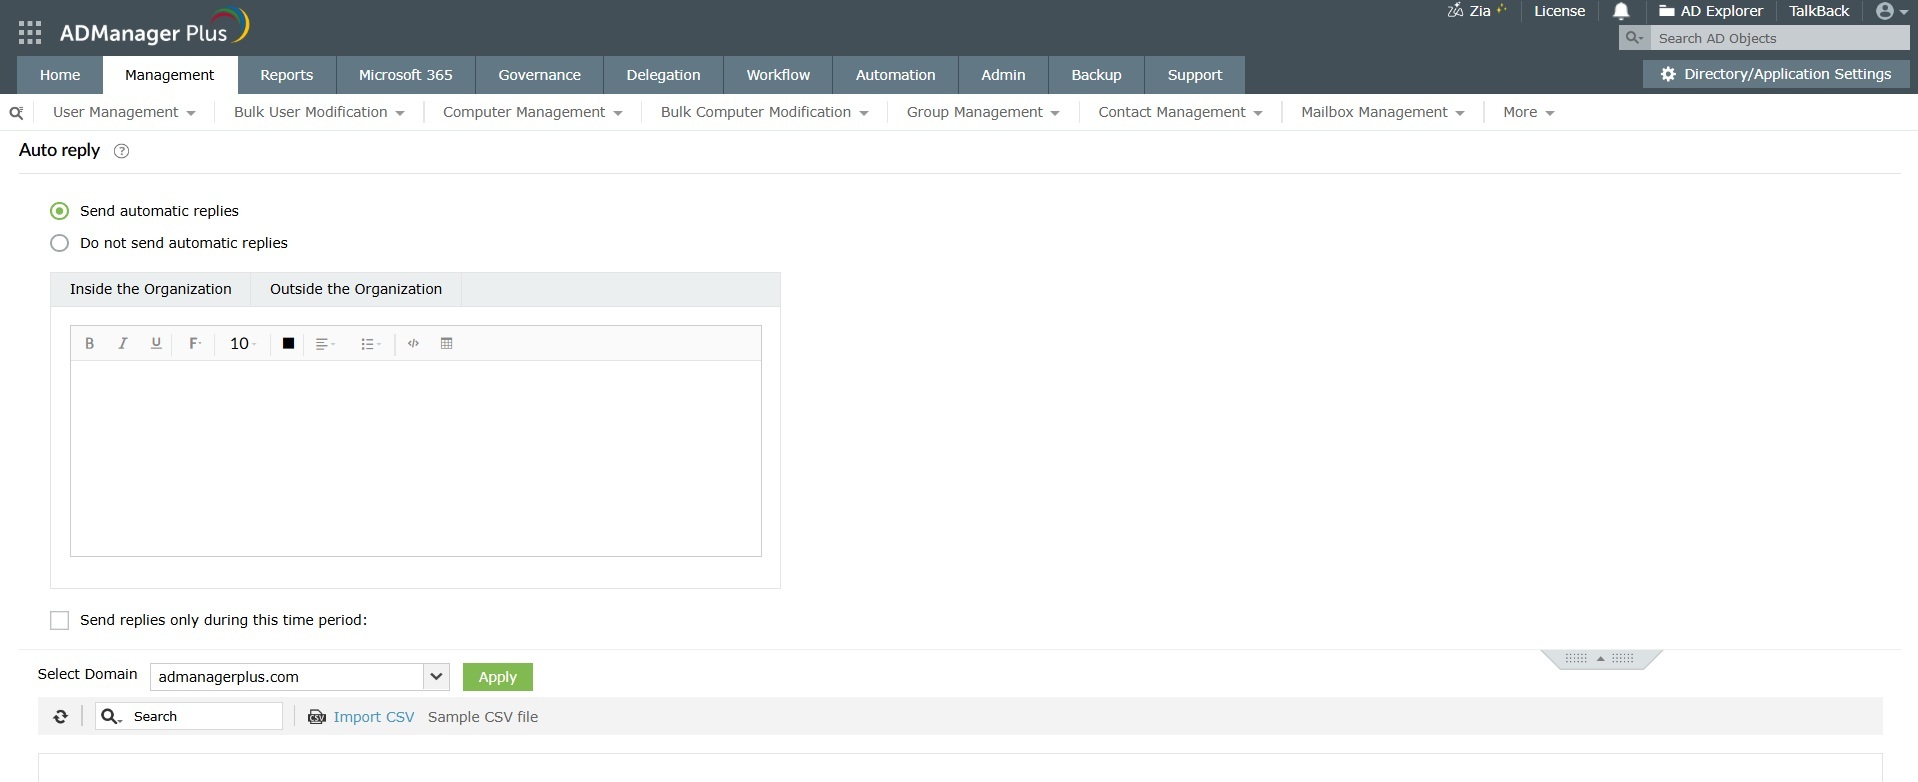Open the font size 10 dropdown
Viewport: 1918px width, 782px height.
click(243, 343)
